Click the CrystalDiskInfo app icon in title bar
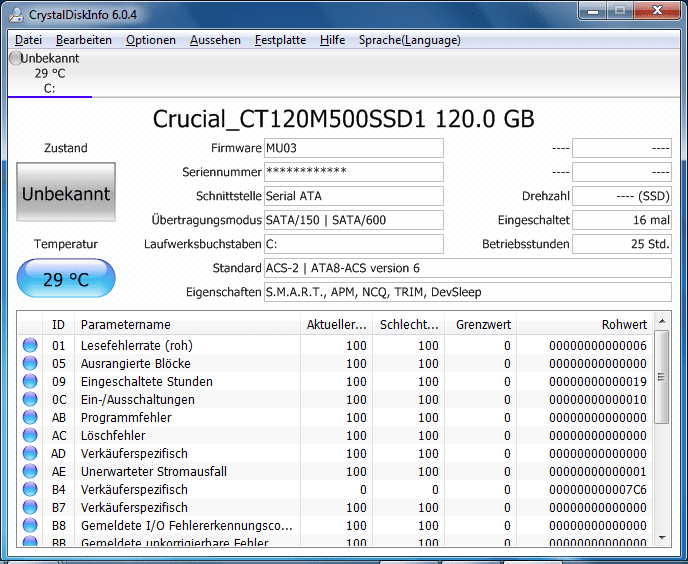This screenshot has height=564, width=688. click(16, 14)
